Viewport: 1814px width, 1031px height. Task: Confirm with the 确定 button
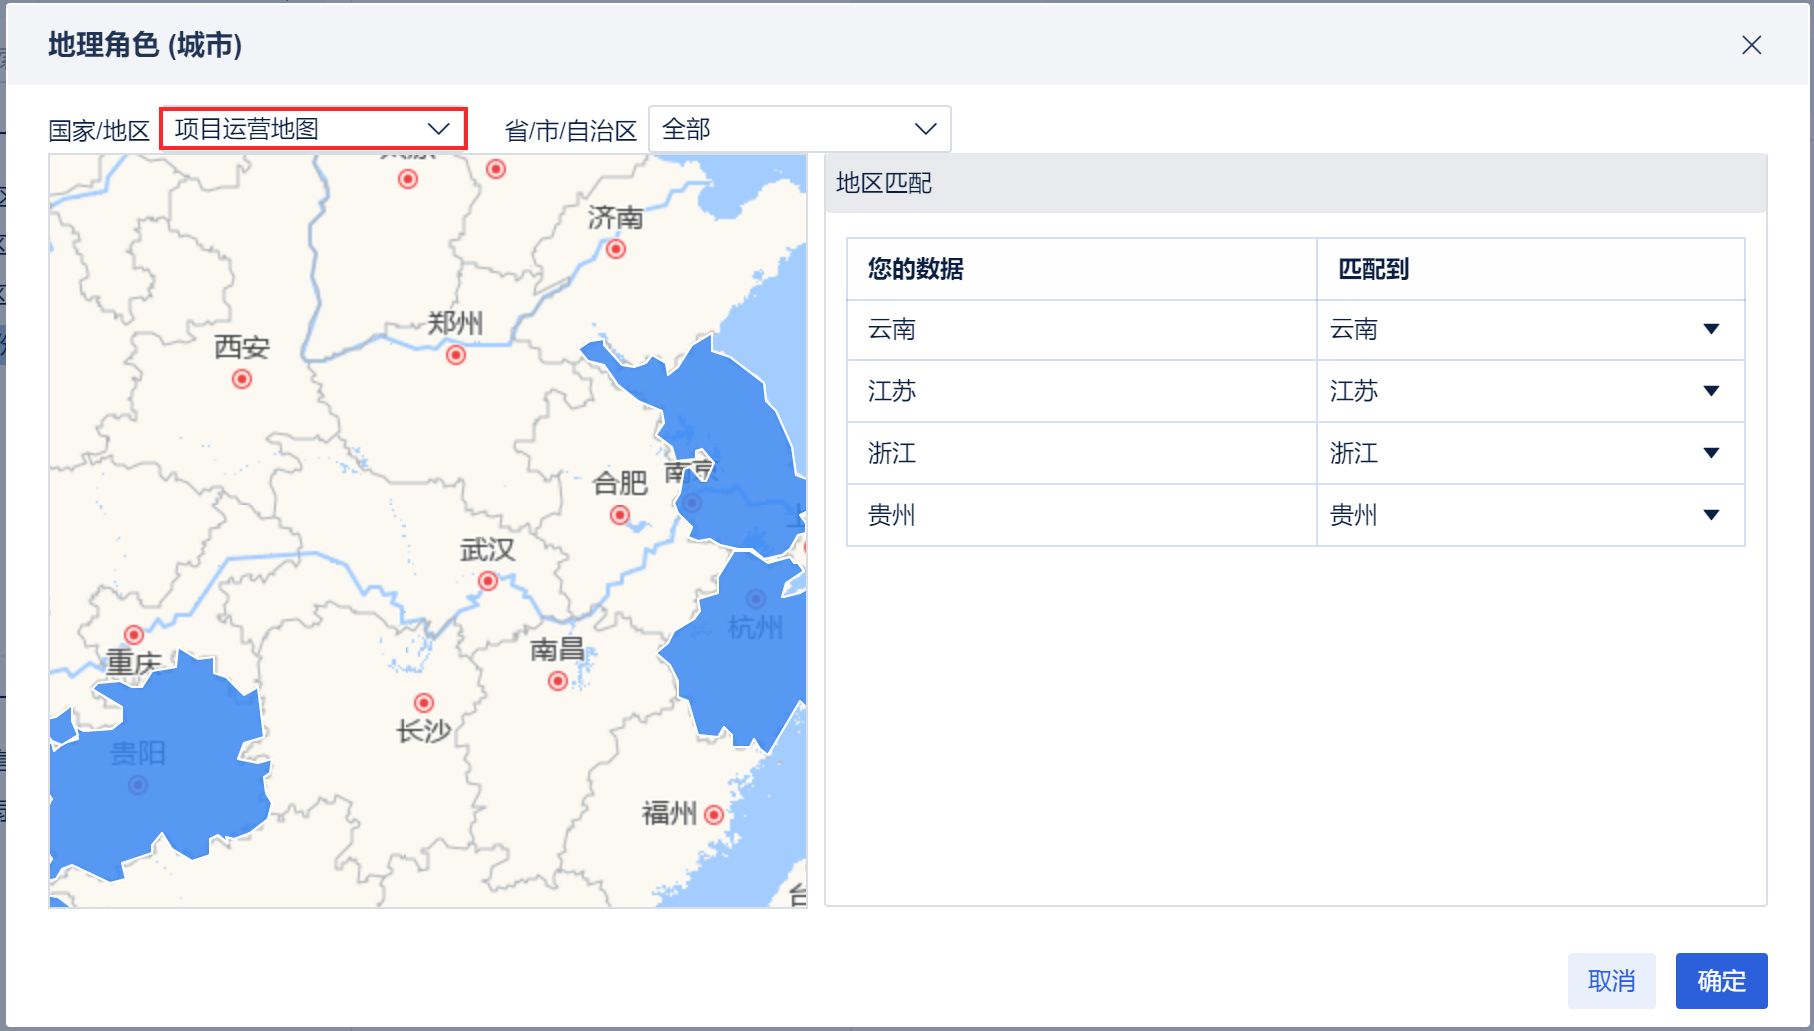click(x=1722, y=981)
